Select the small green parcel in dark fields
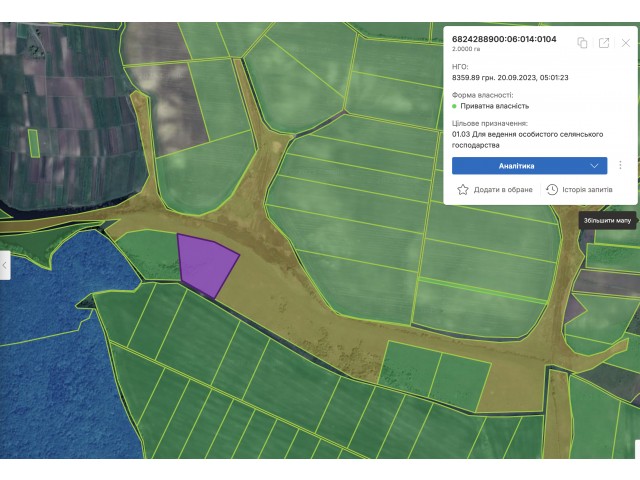 (34, 143)
